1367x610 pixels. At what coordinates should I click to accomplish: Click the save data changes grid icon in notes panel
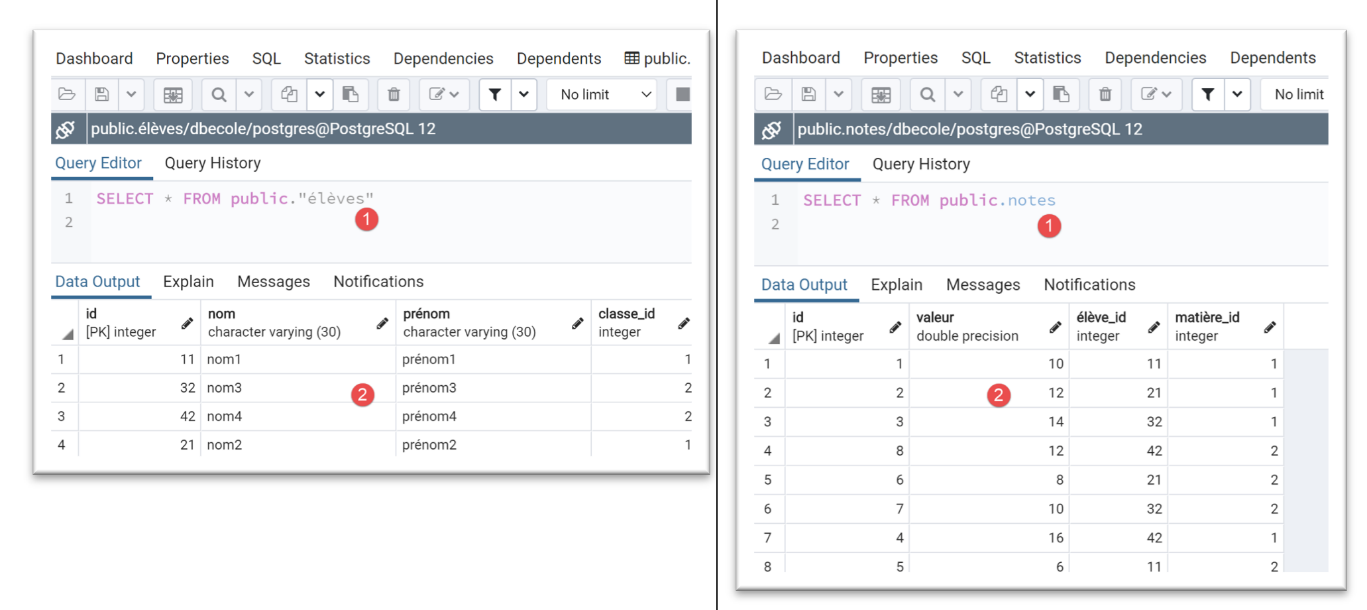[880, 95]
